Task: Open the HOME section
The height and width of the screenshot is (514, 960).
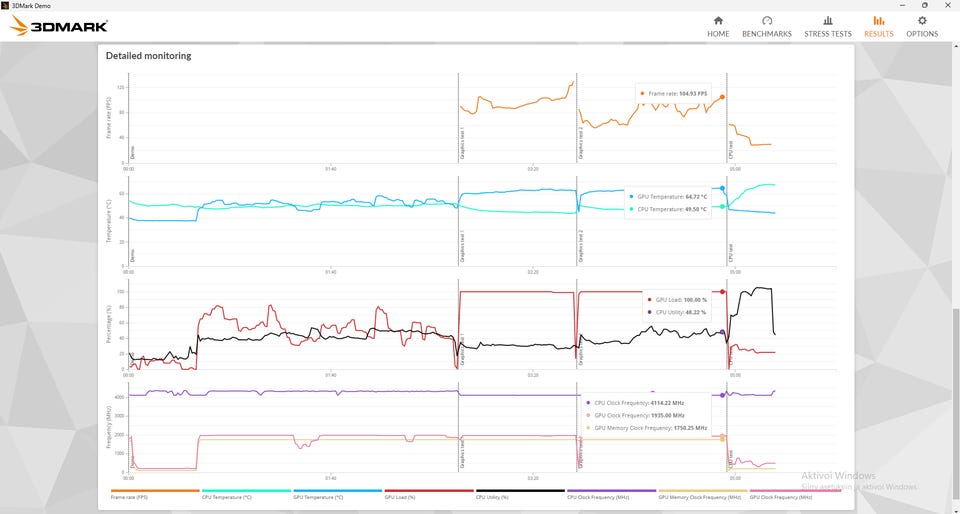Action: coord(718,27)
